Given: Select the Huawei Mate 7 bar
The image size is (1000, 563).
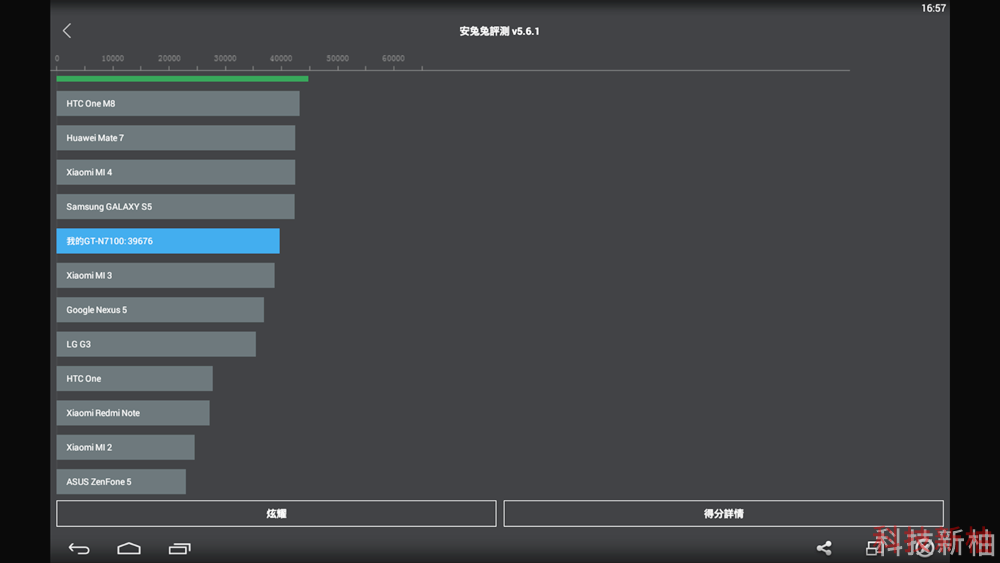Looking at the screenshot, I should pos(175,138).
